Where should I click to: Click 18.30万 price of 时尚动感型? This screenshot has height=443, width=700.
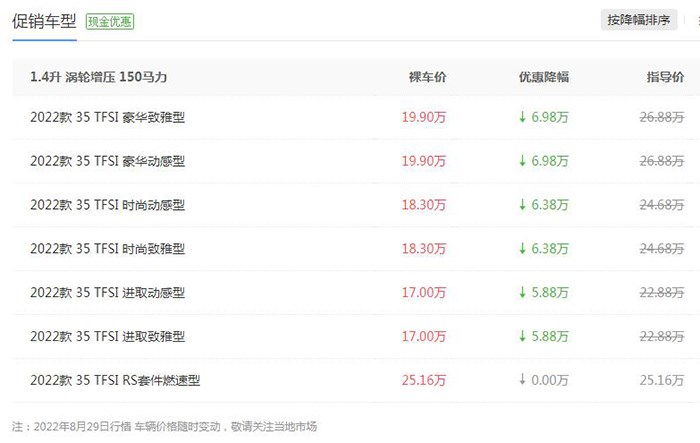pos(424,205)
